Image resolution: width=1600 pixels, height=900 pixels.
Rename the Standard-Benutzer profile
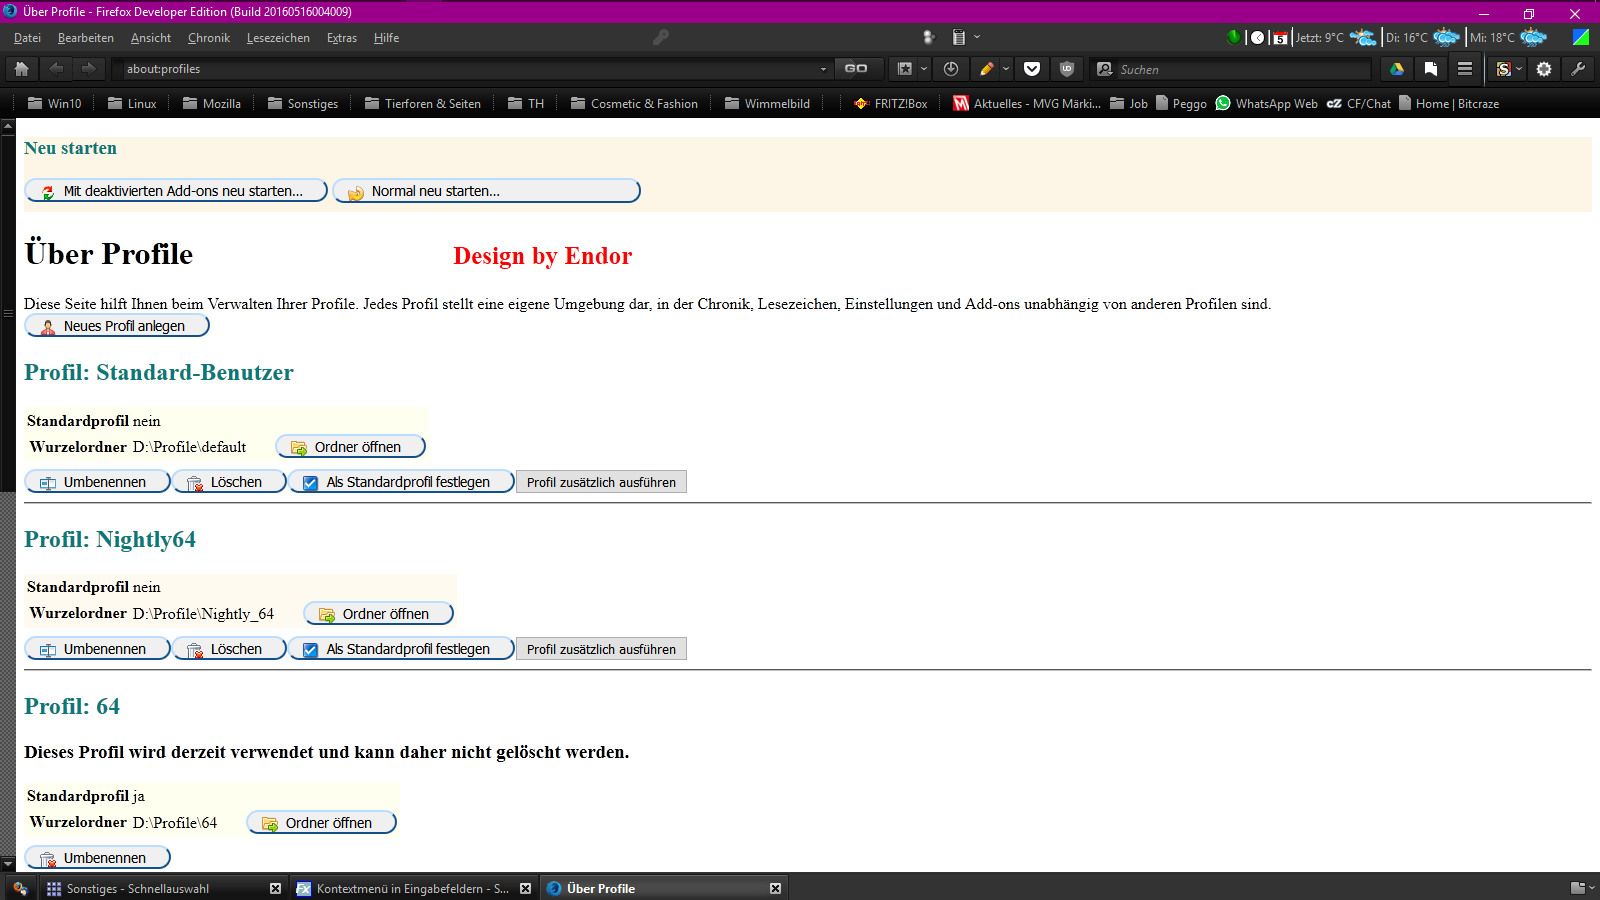pos(98,482)
